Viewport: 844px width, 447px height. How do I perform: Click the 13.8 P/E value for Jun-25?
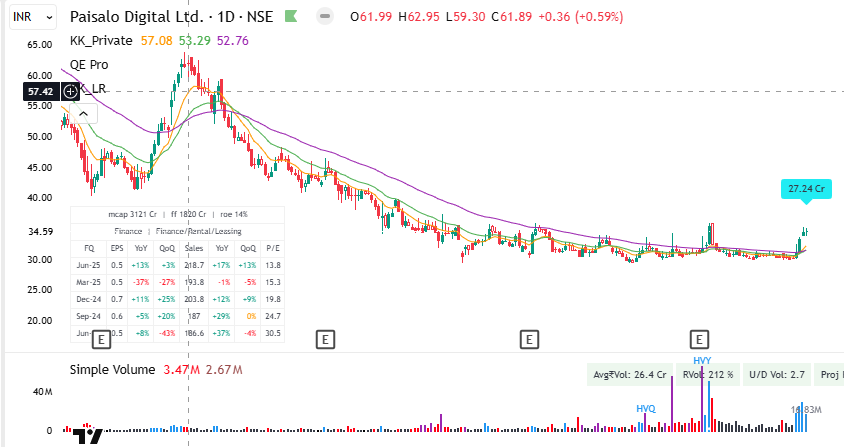(x=273, y=266)
